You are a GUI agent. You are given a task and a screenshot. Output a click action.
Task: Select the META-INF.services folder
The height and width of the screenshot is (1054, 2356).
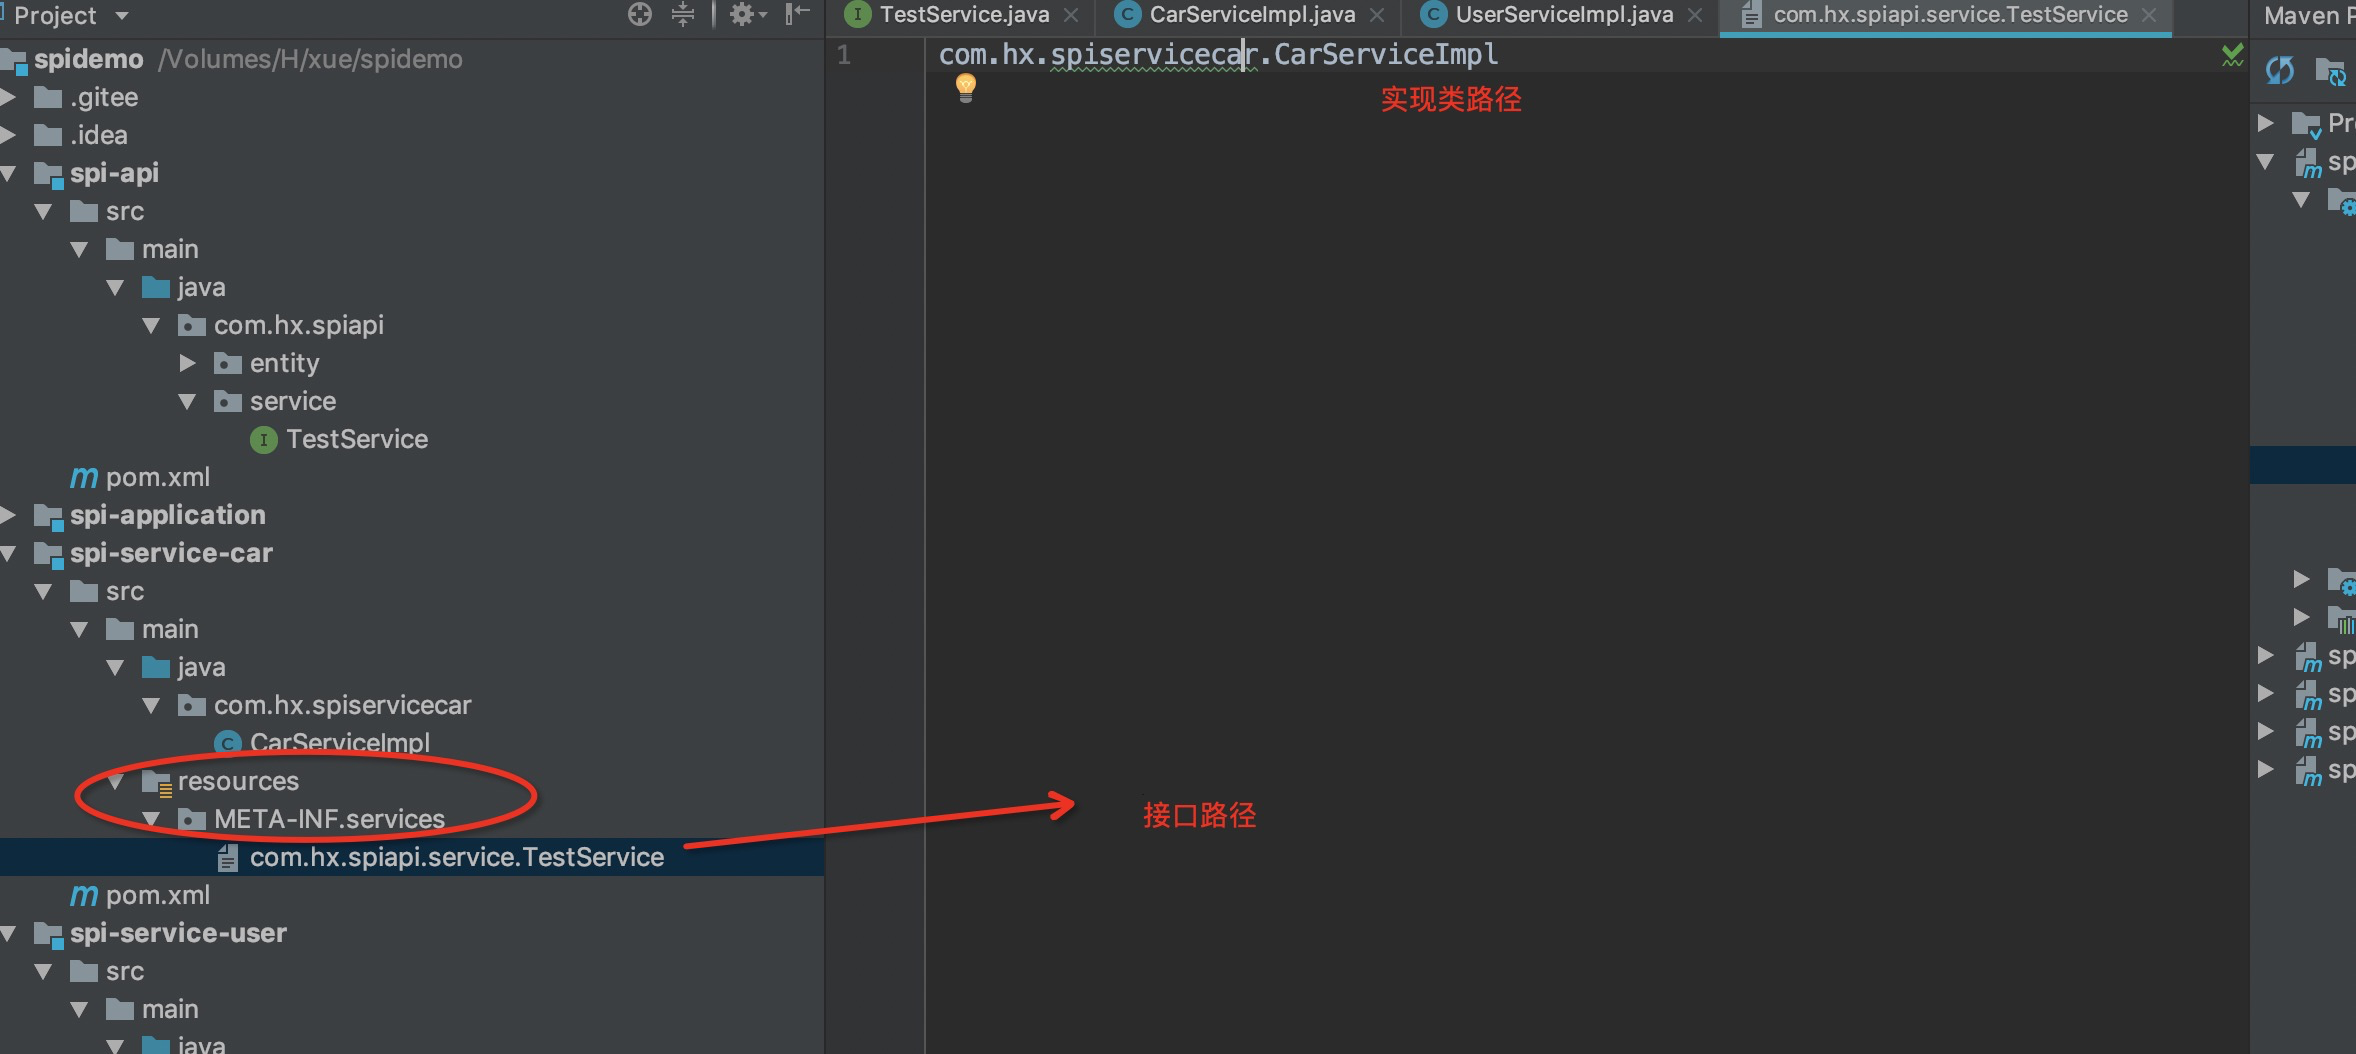pos(329,819)
